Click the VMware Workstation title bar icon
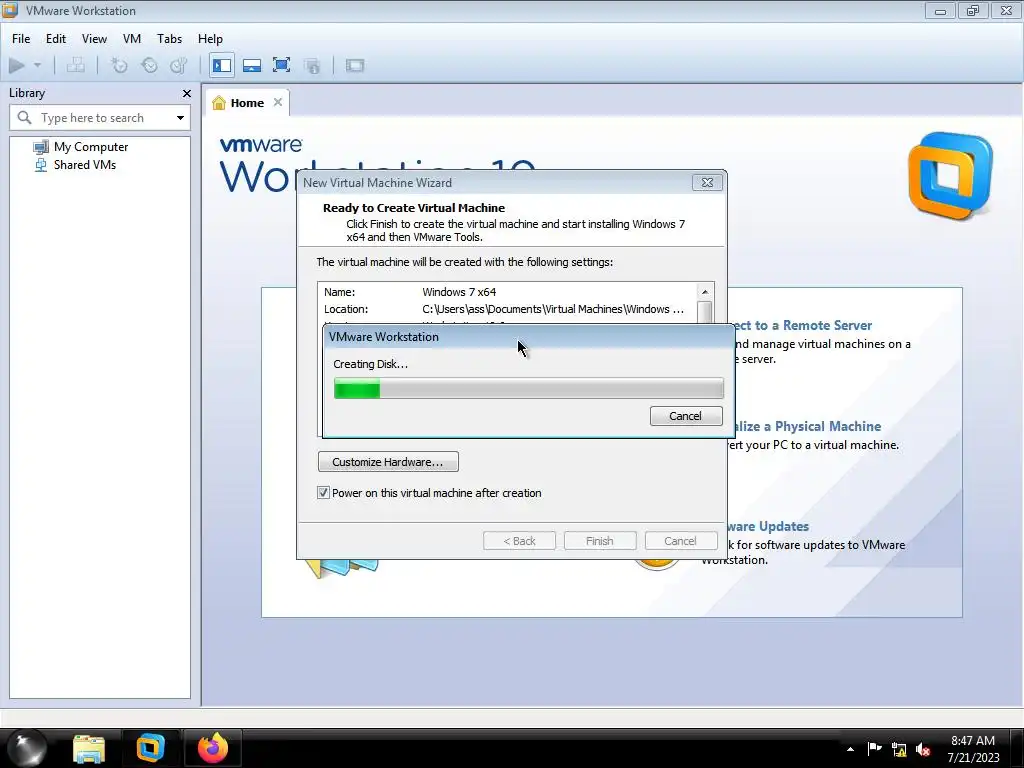Viewport: 1024px width, 768px height. [10, 10]
